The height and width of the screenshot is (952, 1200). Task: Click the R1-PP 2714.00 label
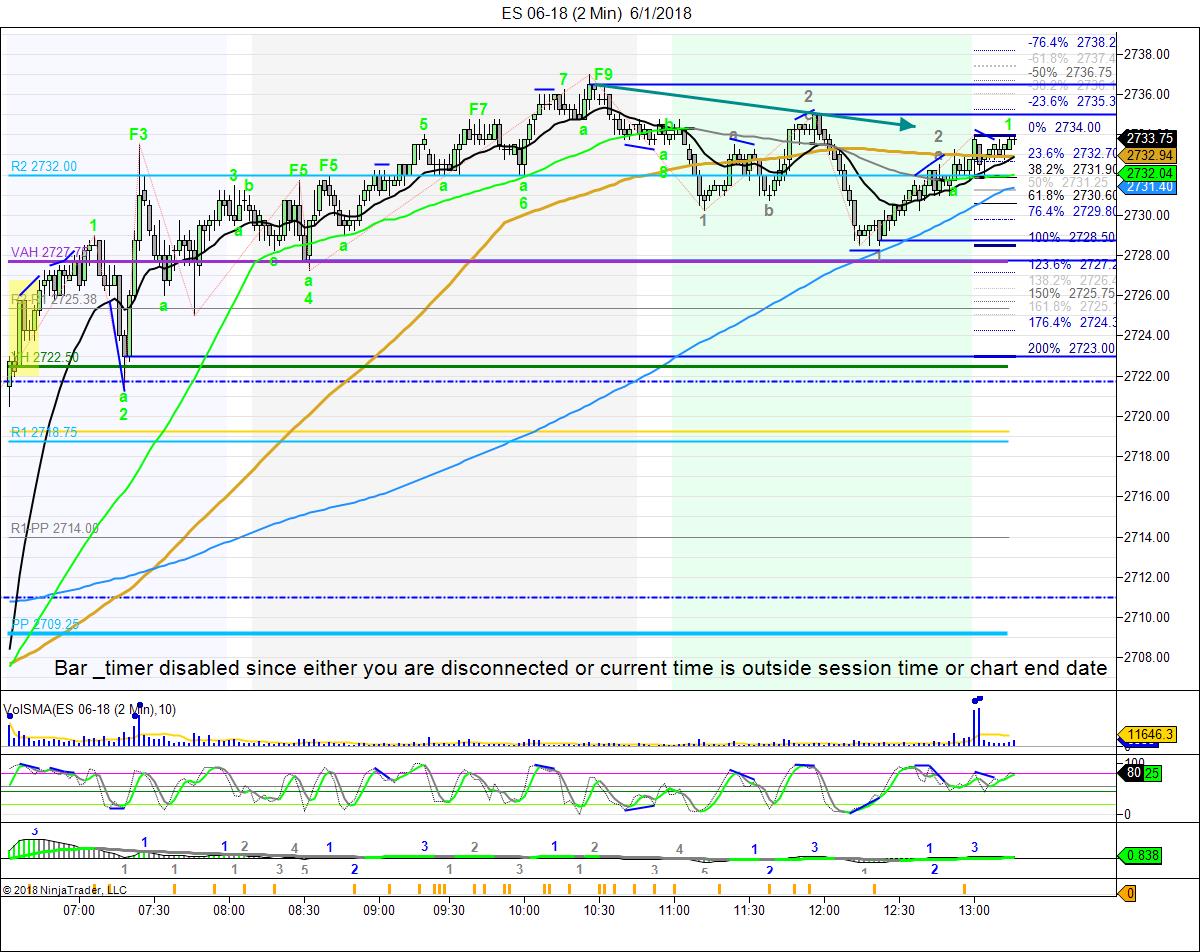point(55,528)
